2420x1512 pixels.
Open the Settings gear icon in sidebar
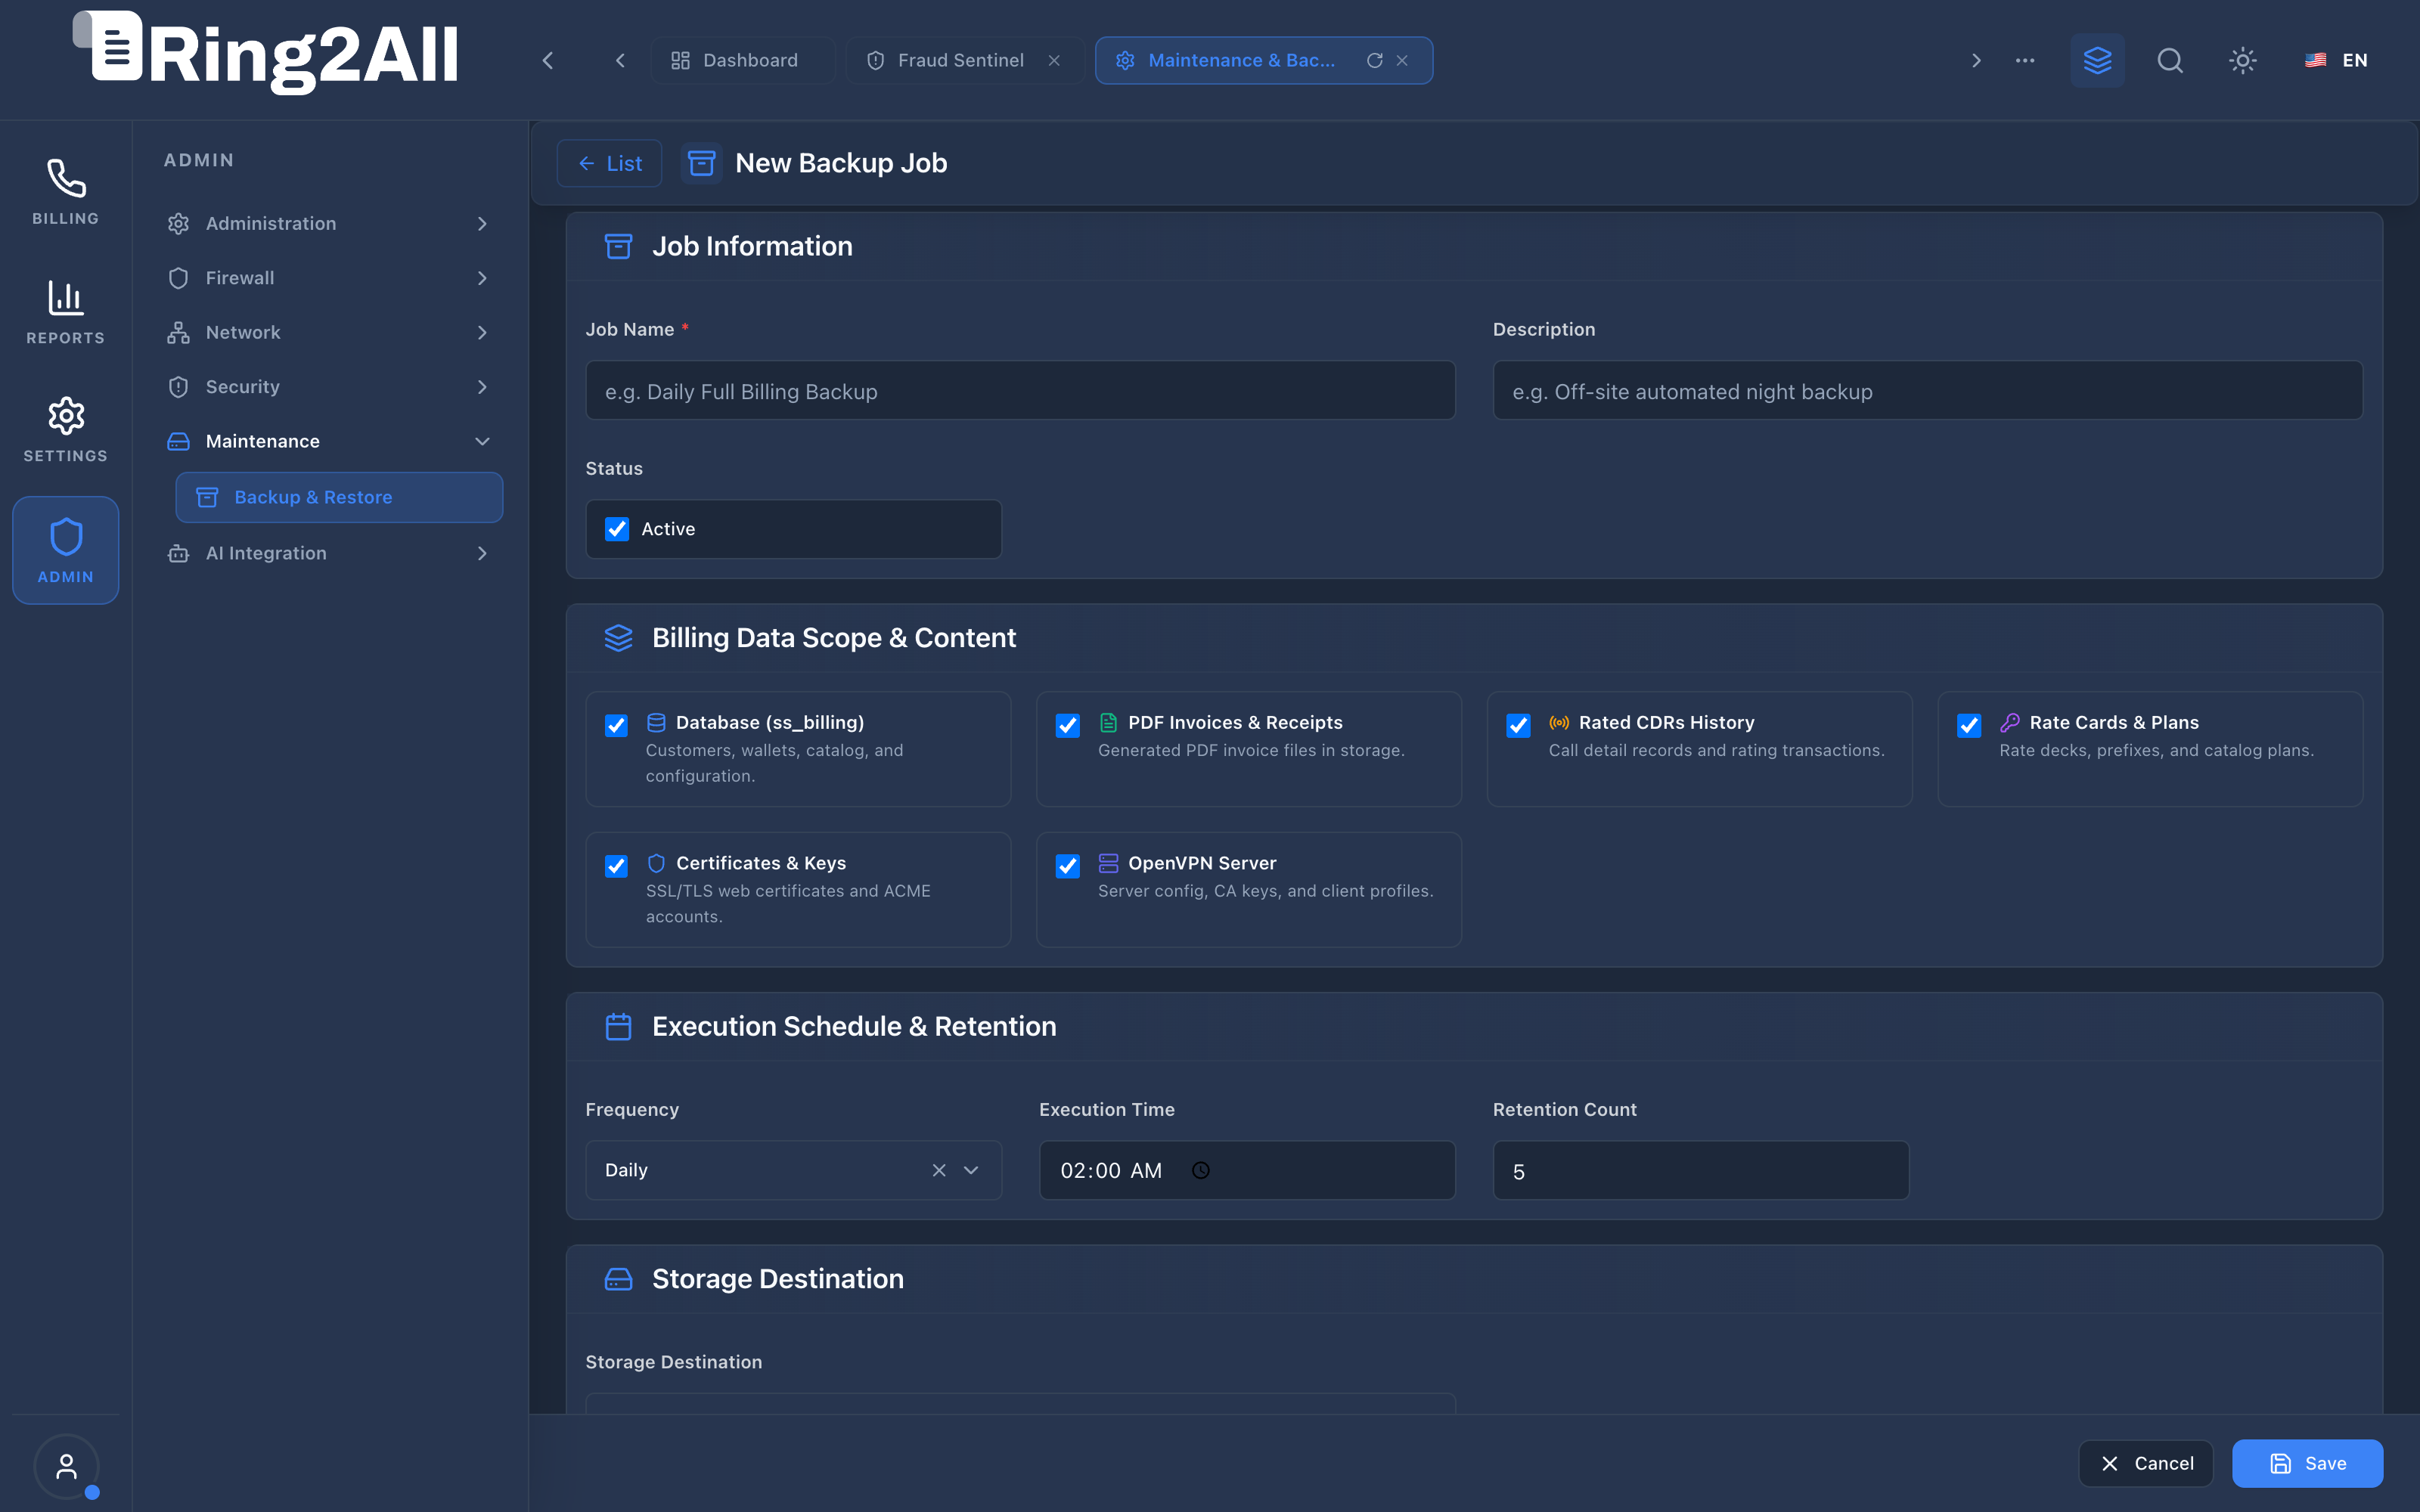pos(66,415)
